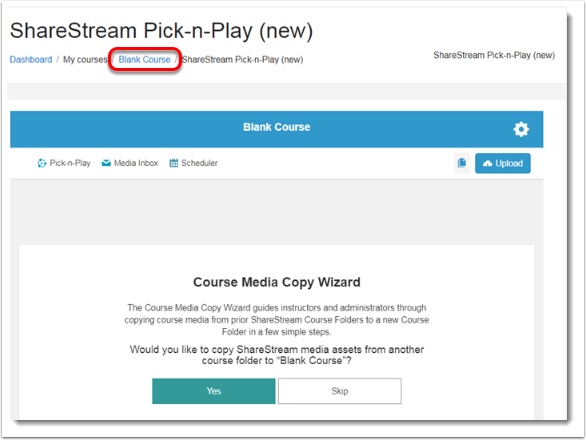Click the Course Media Copy Wizard heading

[277, 282]
